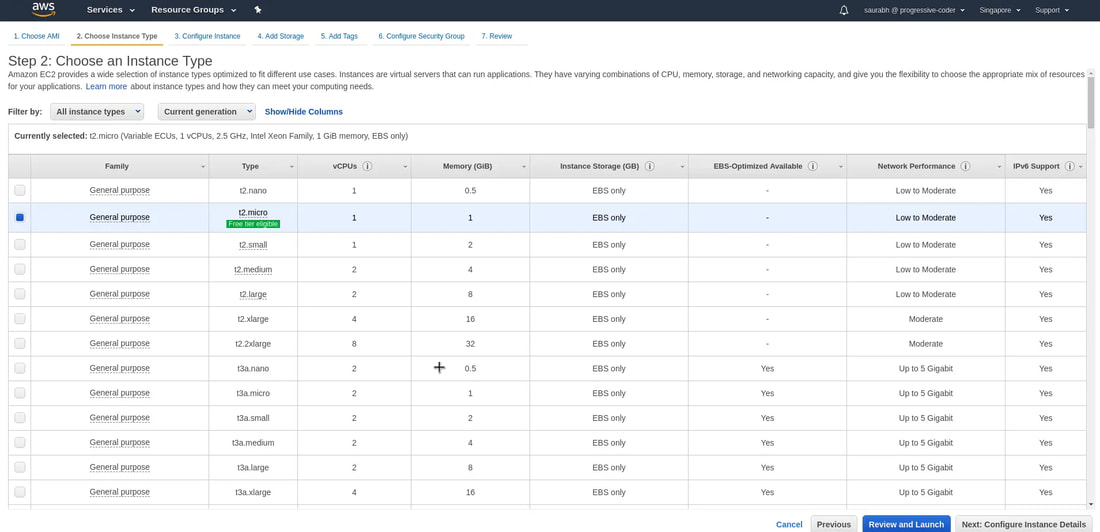Click the Show/Hide Columns link
This screenshot has height=532, width=1100.
303,112
